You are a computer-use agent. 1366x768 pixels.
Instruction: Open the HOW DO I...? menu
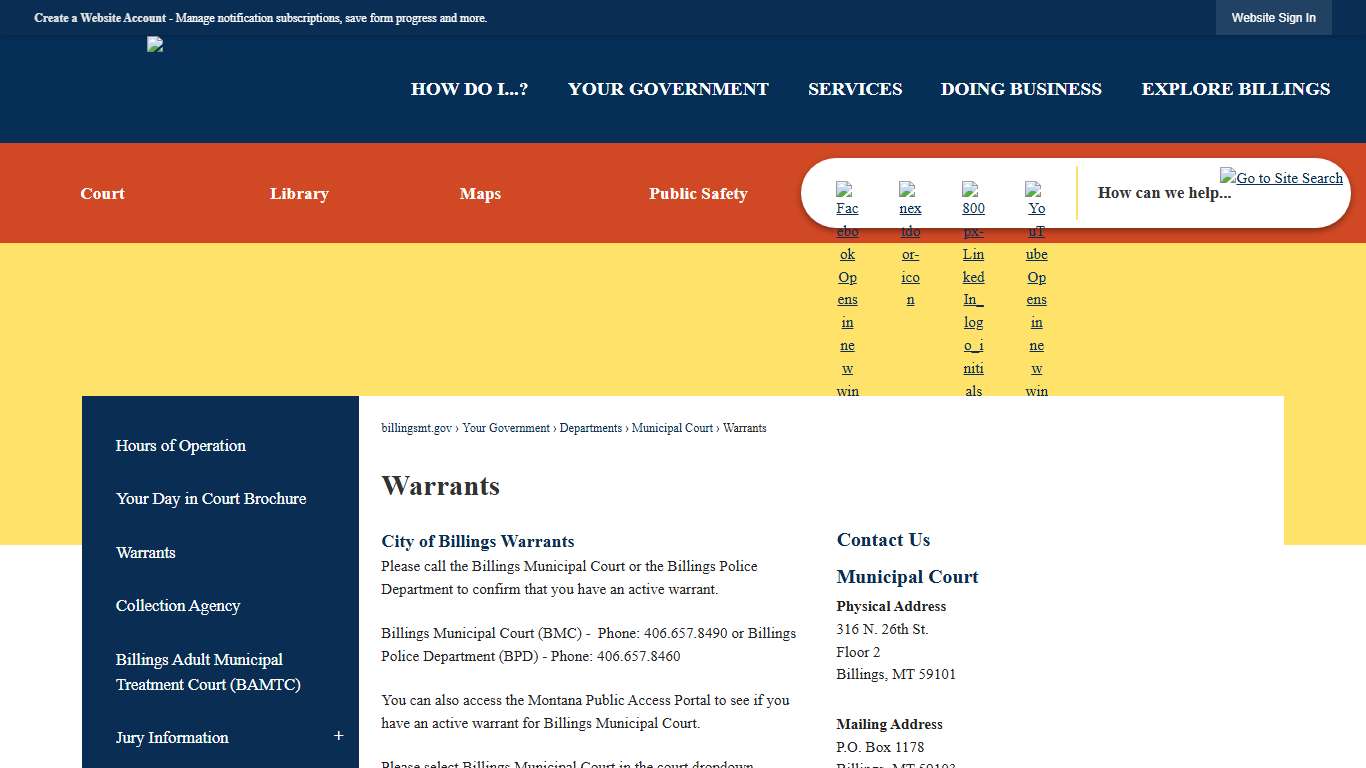pos(469,89)
